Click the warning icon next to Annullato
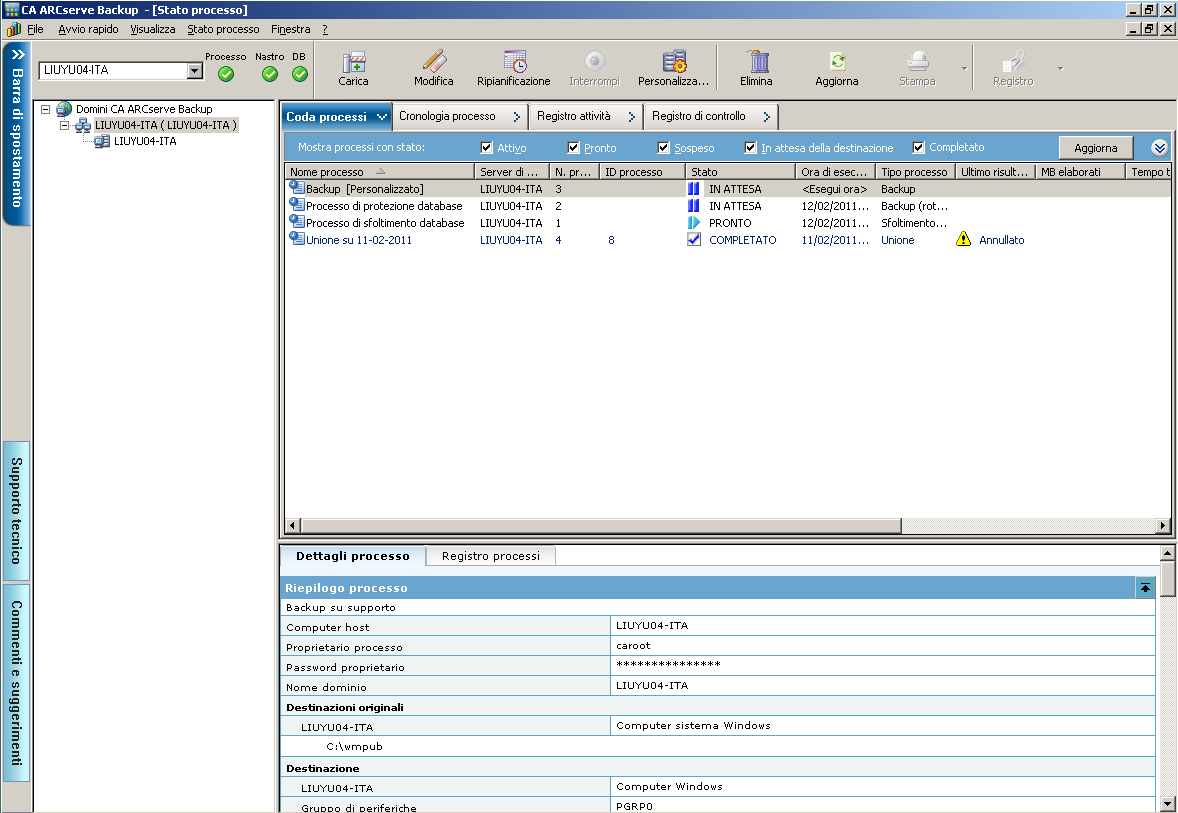The height and width of the screenshot is (813, 1178). coord(964,240)
